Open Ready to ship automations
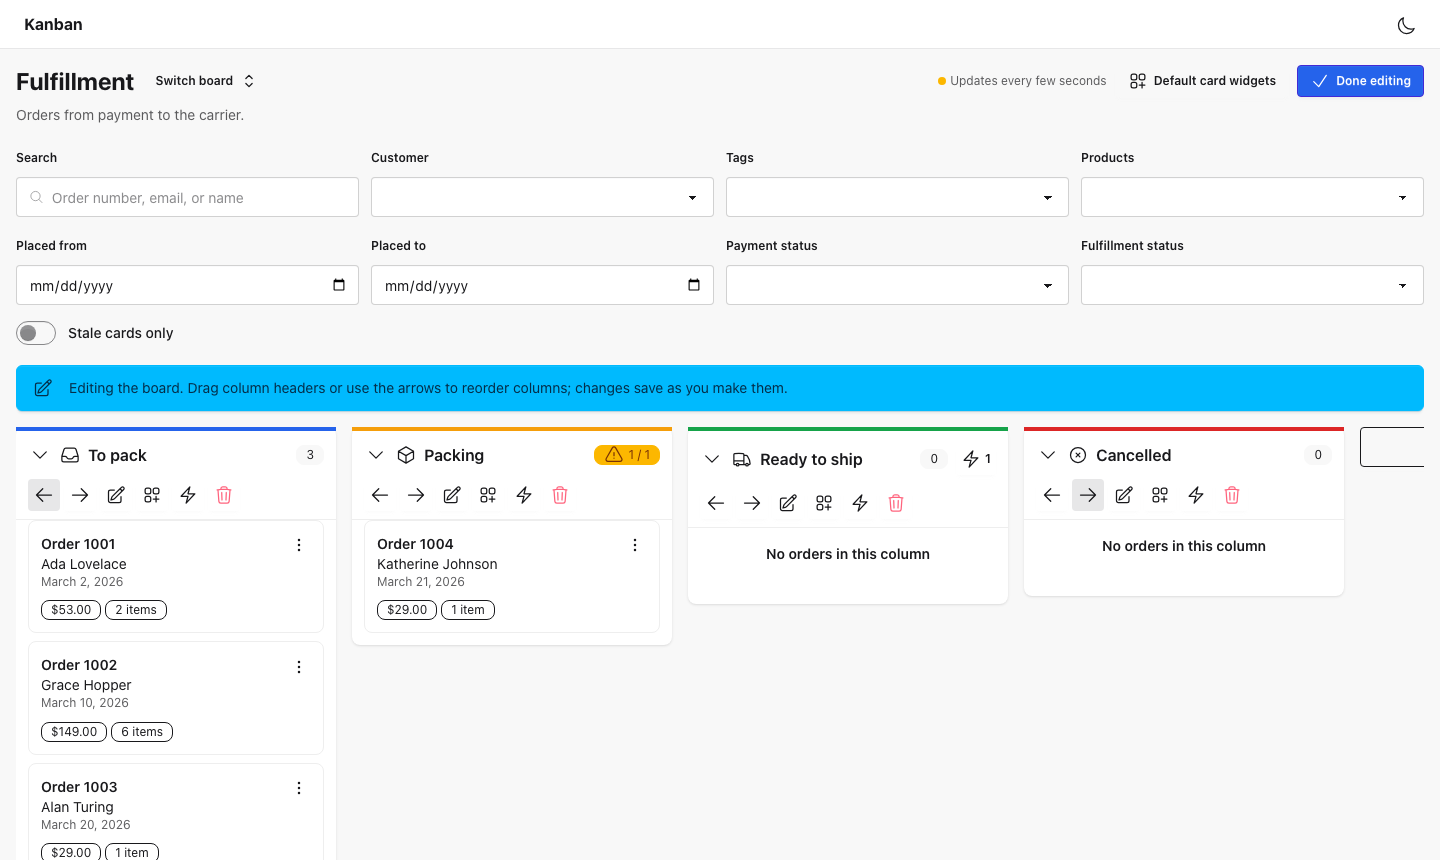 coord(860,503)
